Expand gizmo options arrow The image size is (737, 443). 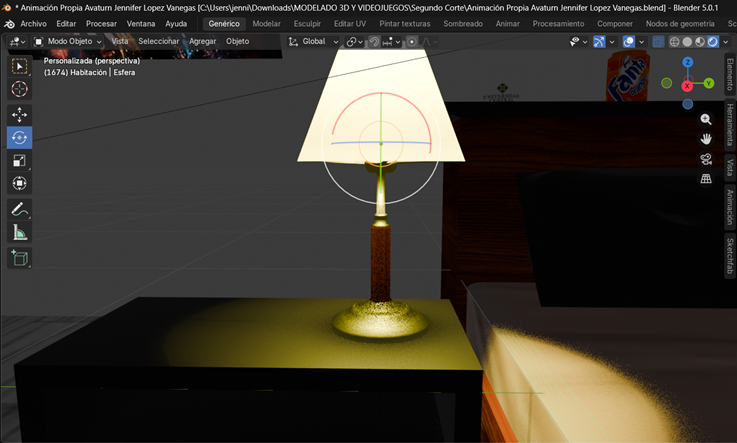(612, 42)
